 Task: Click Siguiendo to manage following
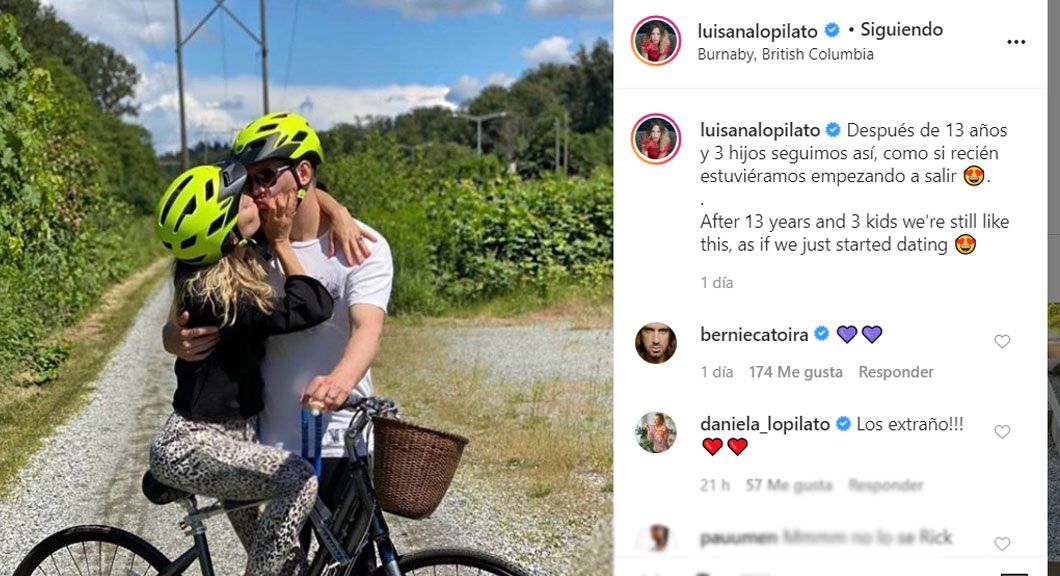(x=901, y=30)
